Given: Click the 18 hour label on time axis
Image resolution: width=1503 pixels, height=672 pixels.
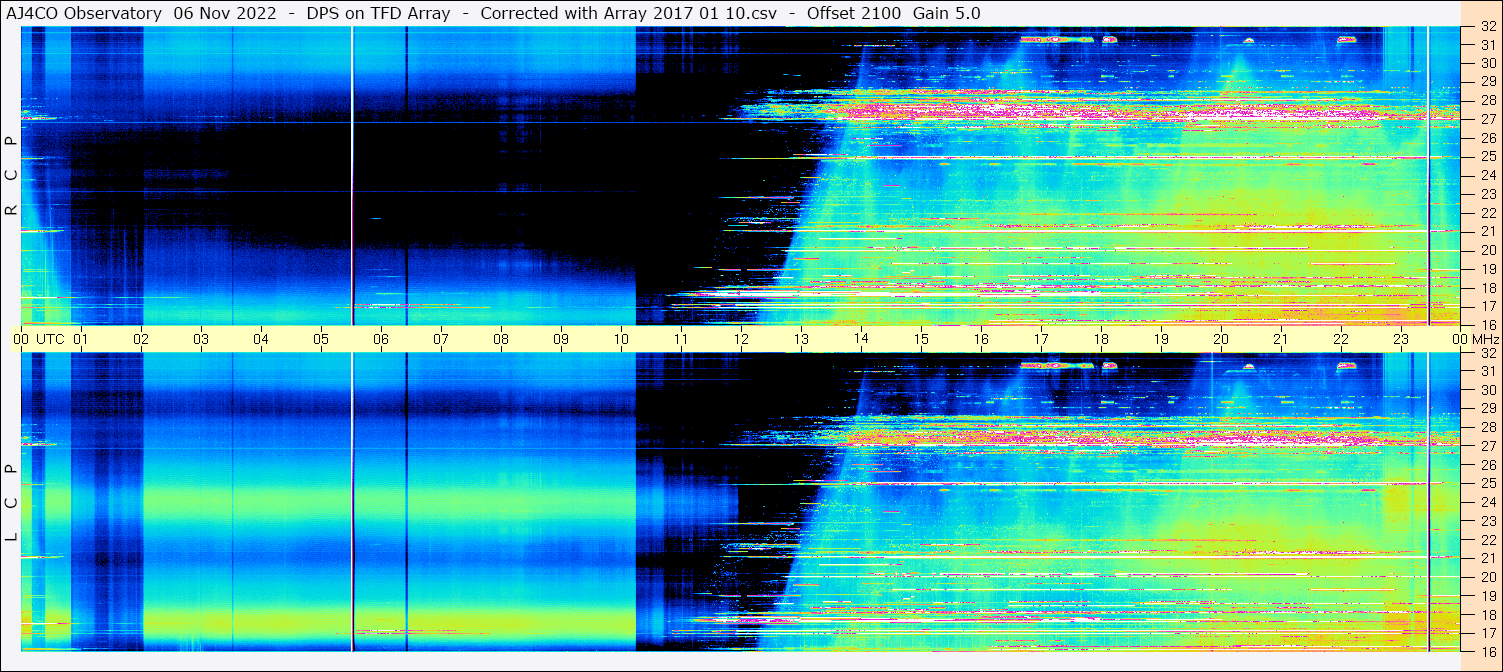Looking at the screenshot, I should (x=1101, y=339).
